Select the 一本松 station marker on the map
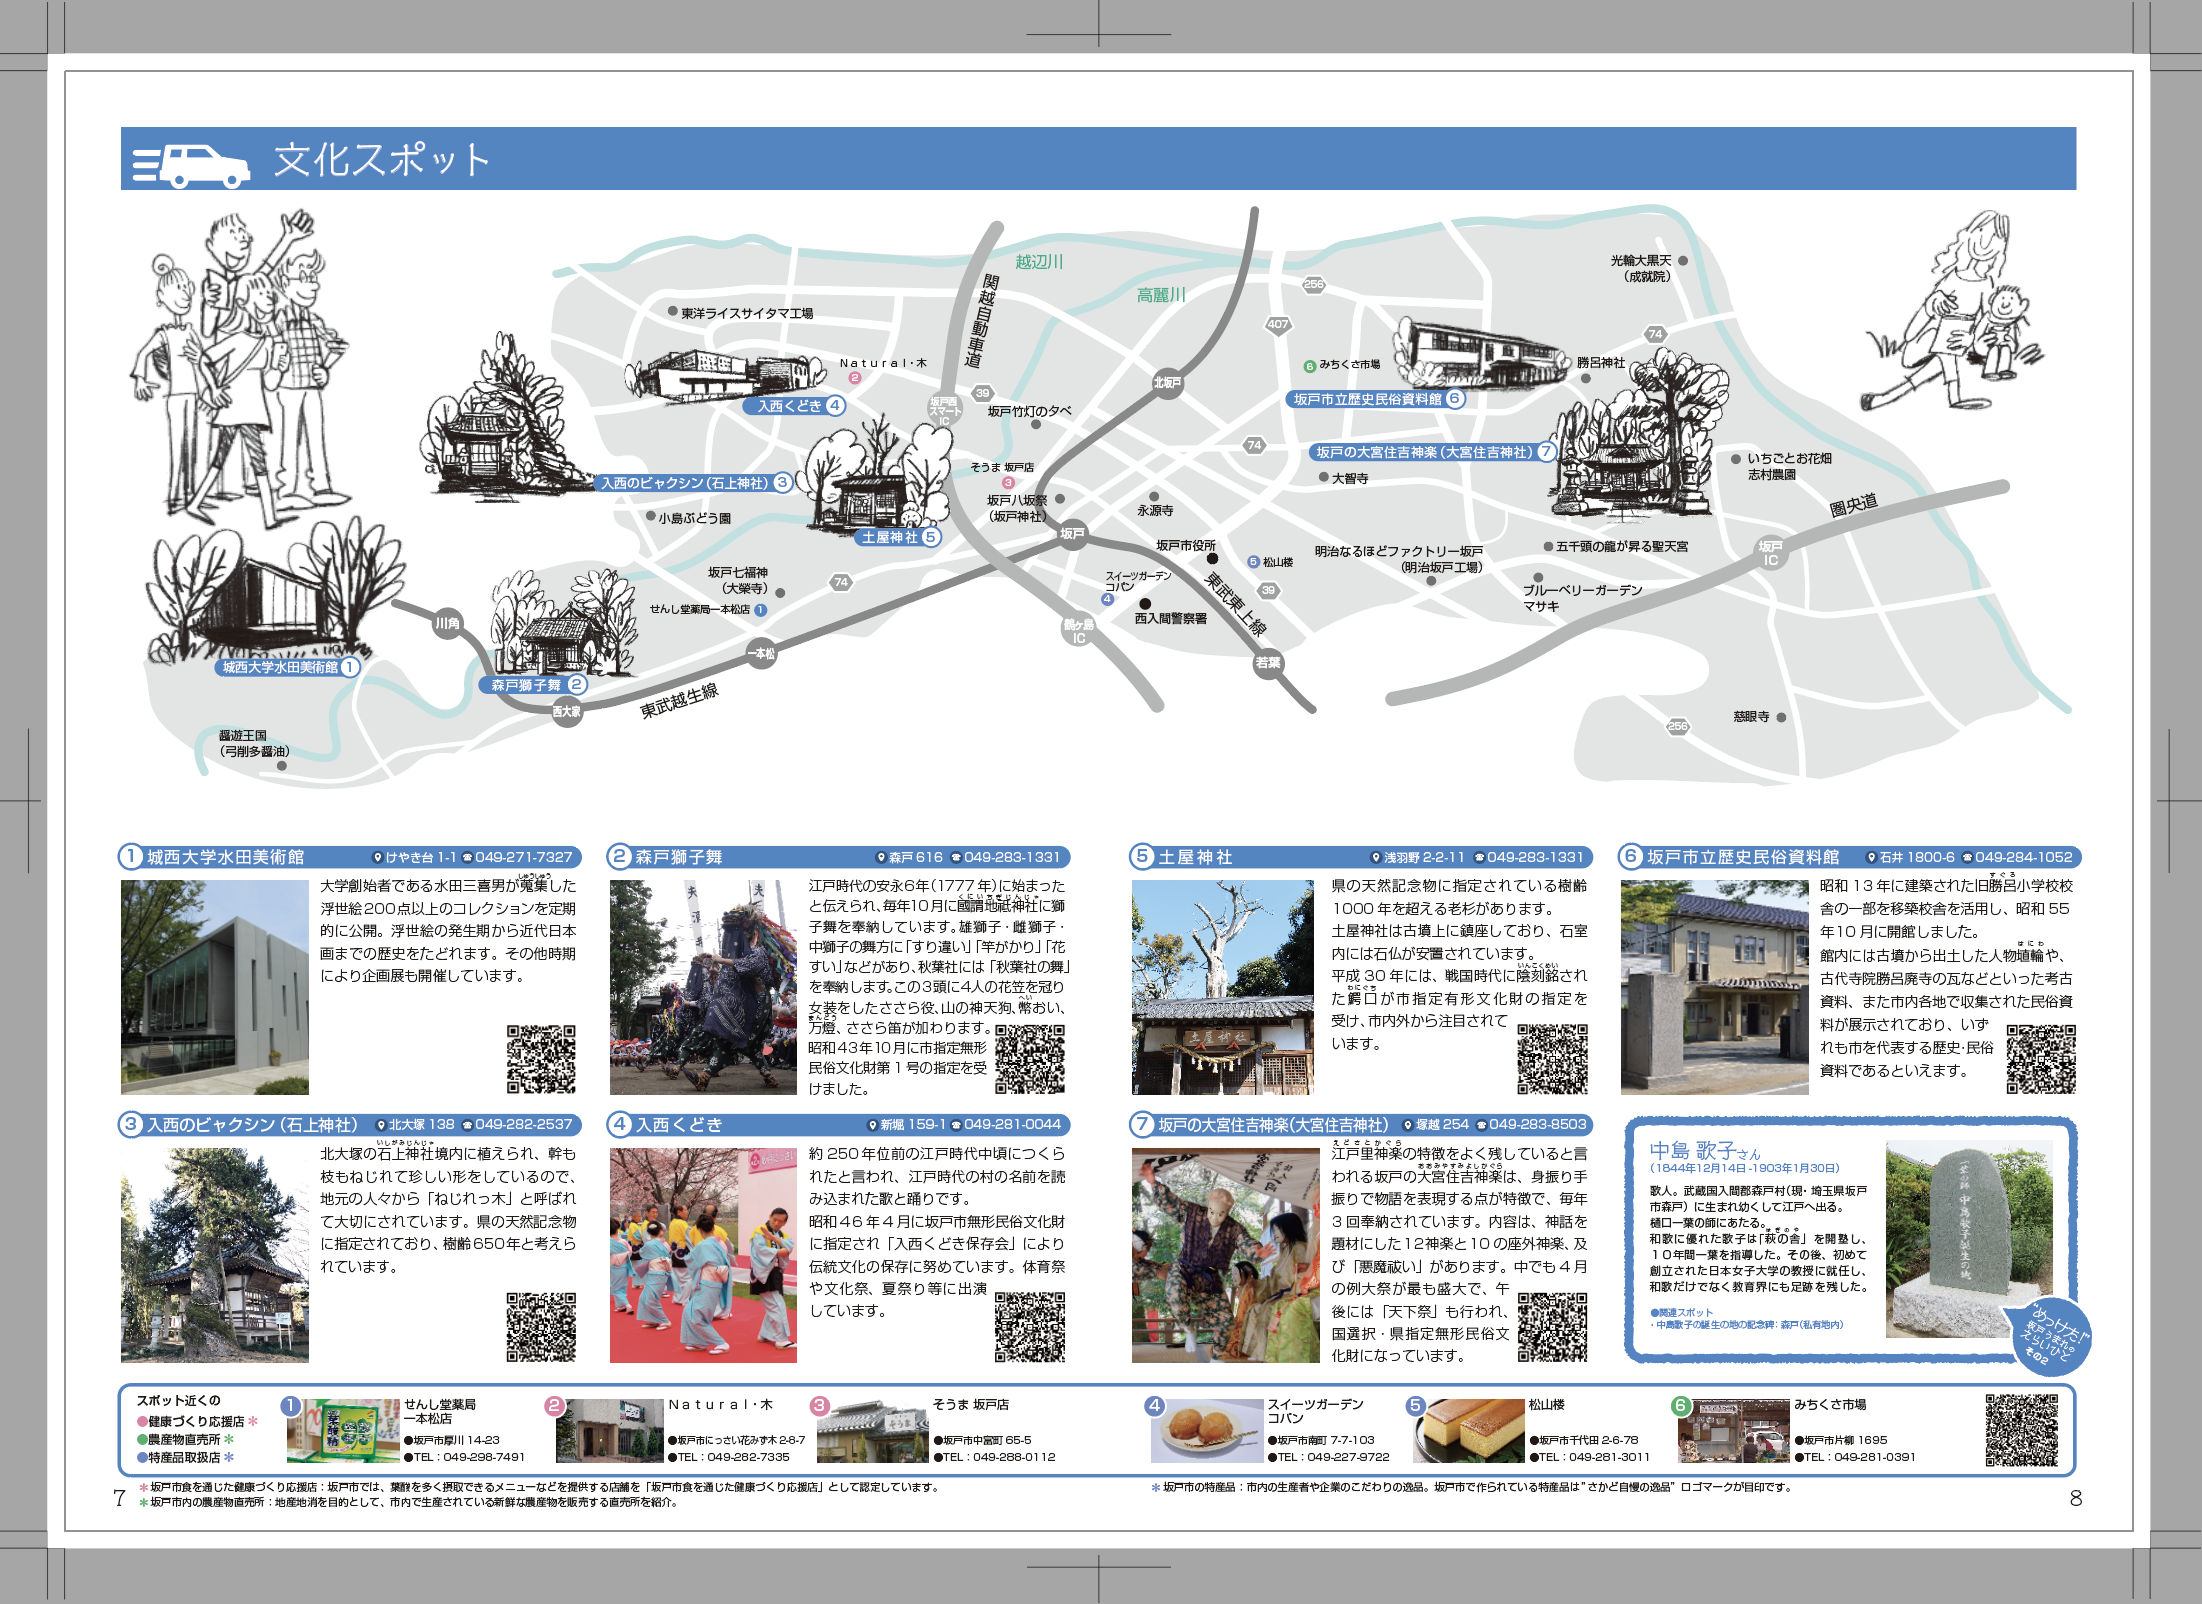The width and height of the screenshot is (2202, 1604). coord(761,653)
